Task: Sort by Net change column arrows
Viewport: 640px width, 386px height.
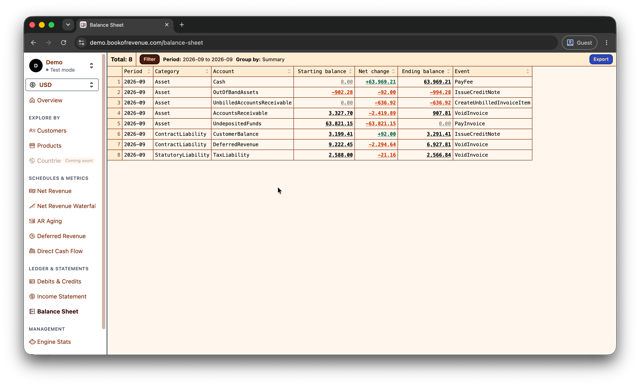Action: pos(393,71)
